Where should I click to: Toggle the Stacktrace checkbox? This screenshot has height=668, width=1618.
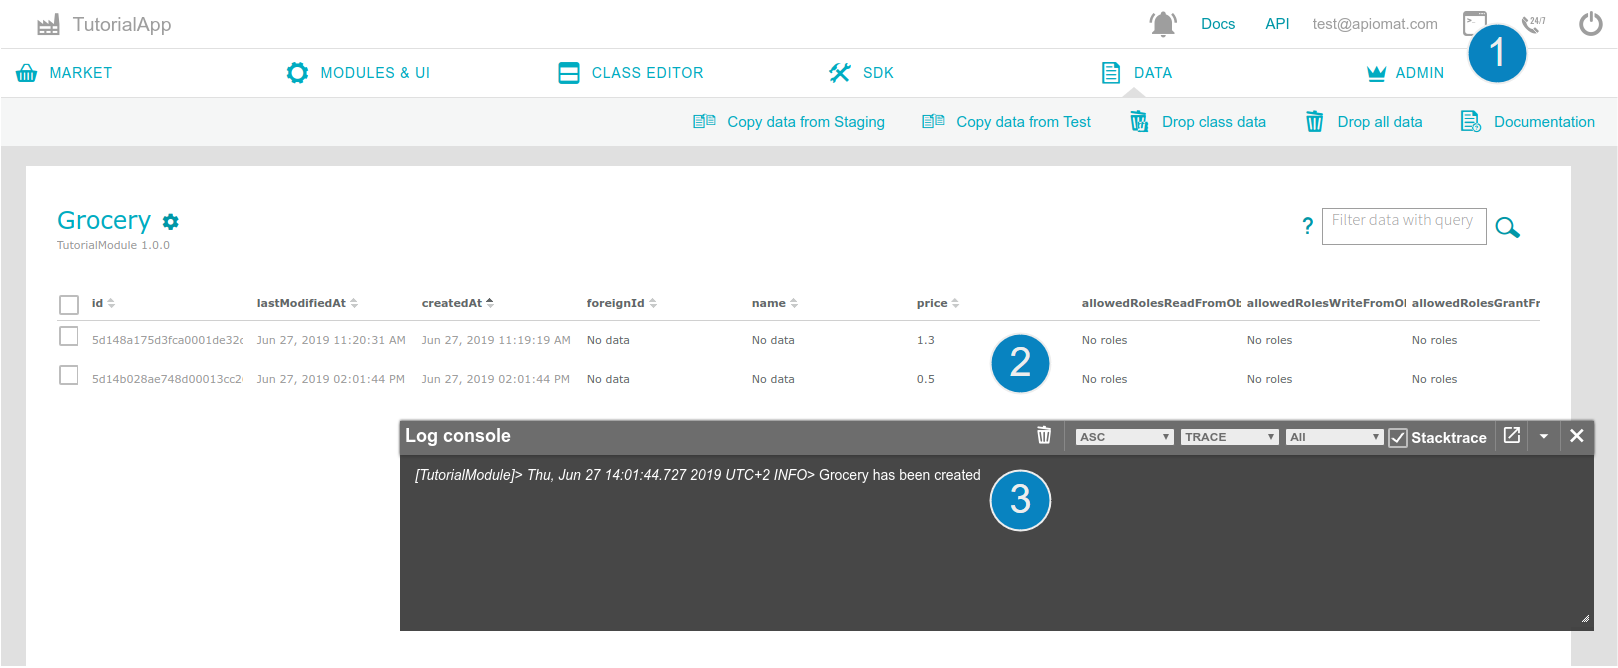point(1398,438)
